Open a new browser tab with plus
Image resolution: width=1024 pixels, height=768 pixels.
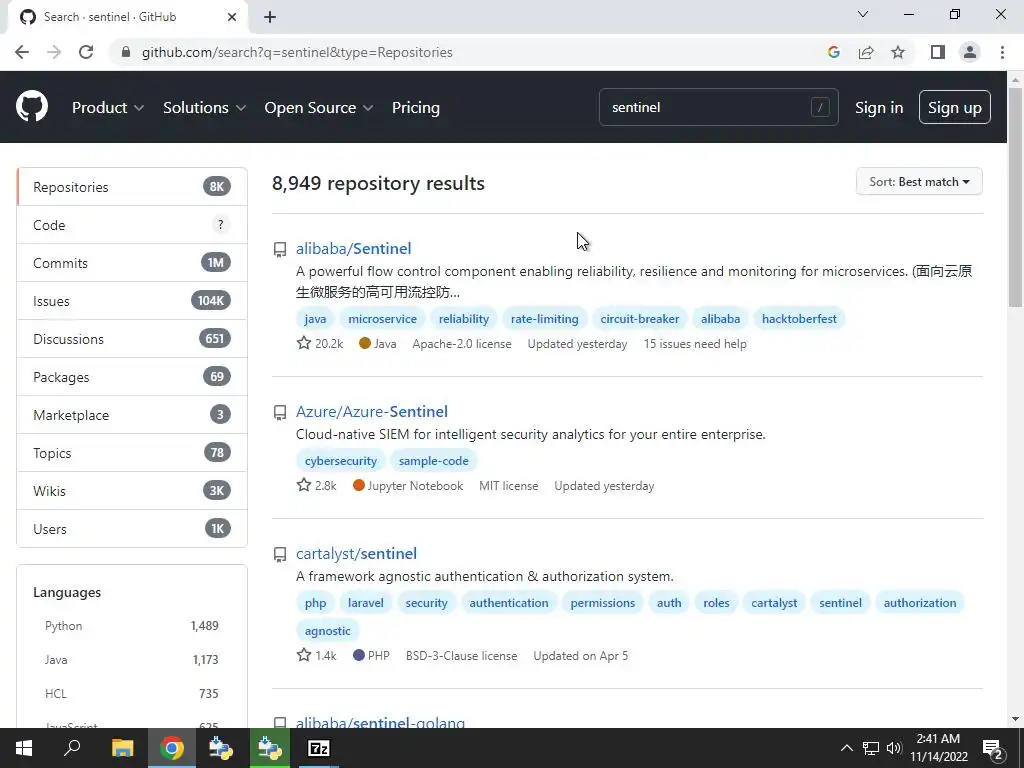(x=270, y=17)
